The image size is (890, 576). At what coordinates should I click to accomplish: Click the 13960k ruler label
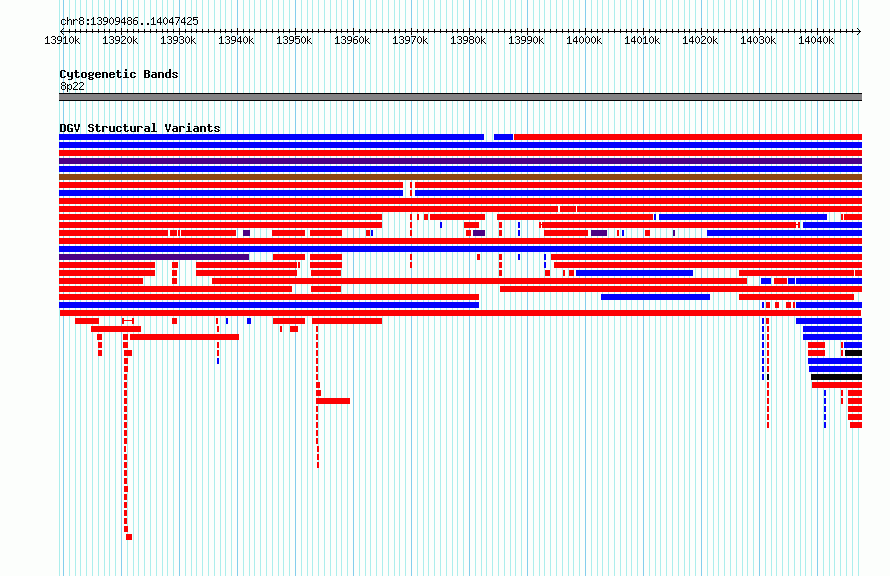[x=352, y=40]
